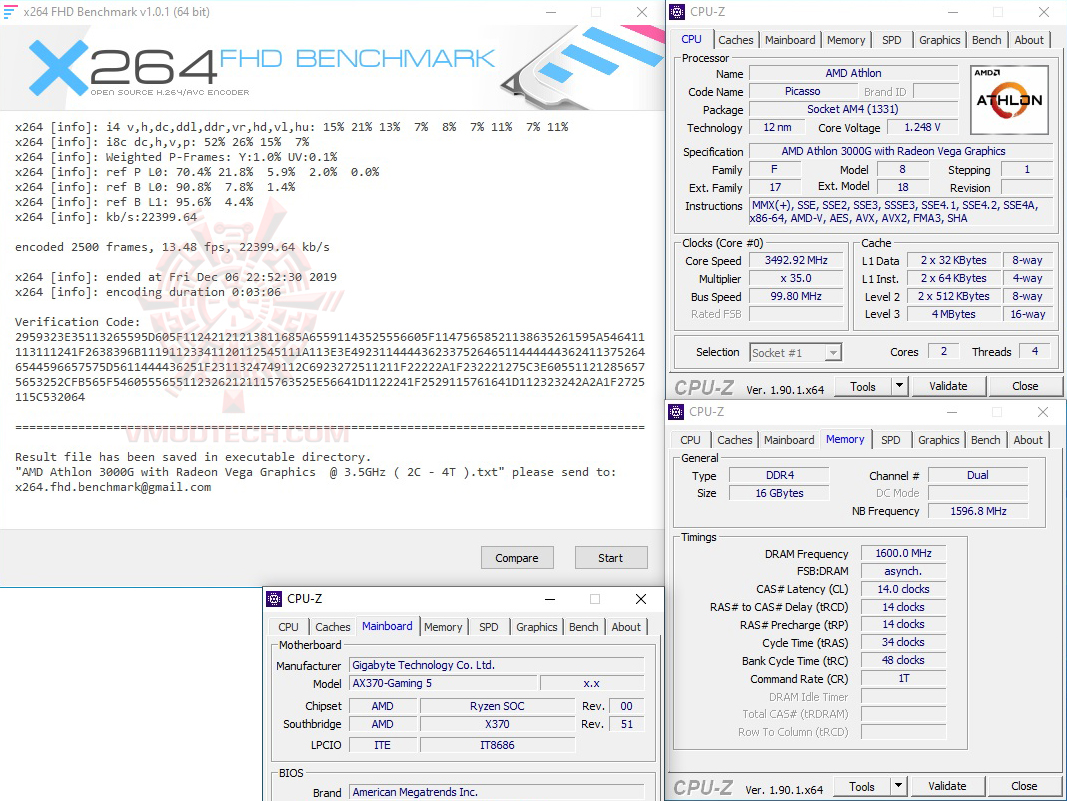1067x801 pixels.
Task: Click Validate in the top CPU-Z window
Action: (x=949, y=386)
